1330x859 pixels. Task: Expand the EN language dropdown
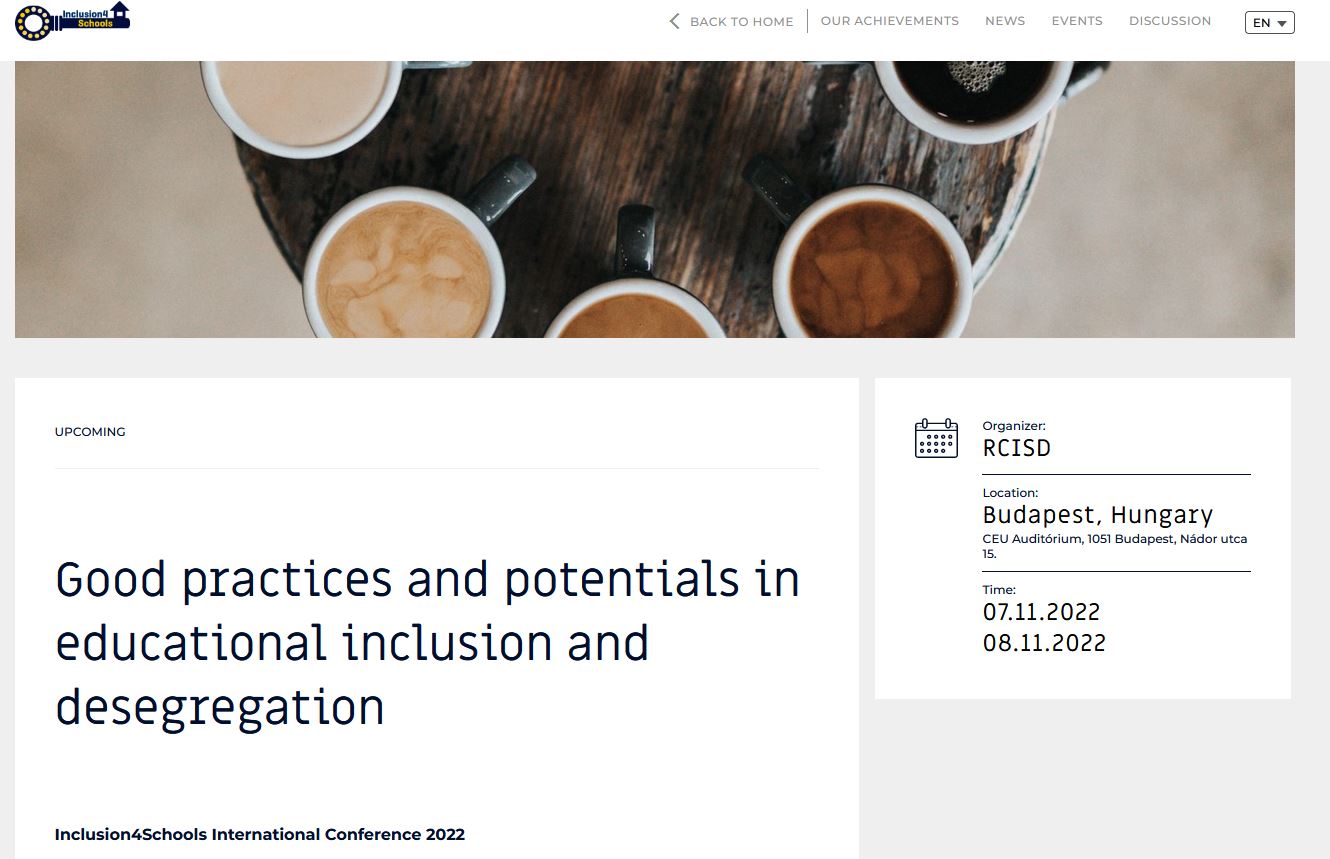(x=1270, y=22)
